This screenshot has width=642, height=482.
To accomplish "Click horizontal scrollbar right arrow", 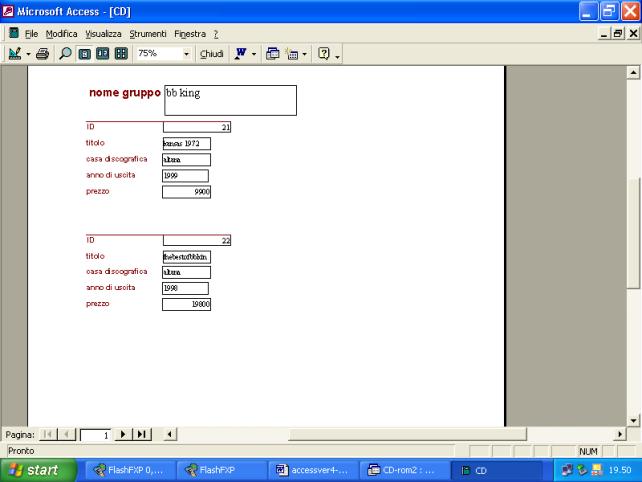I will [x=620, y=434].
